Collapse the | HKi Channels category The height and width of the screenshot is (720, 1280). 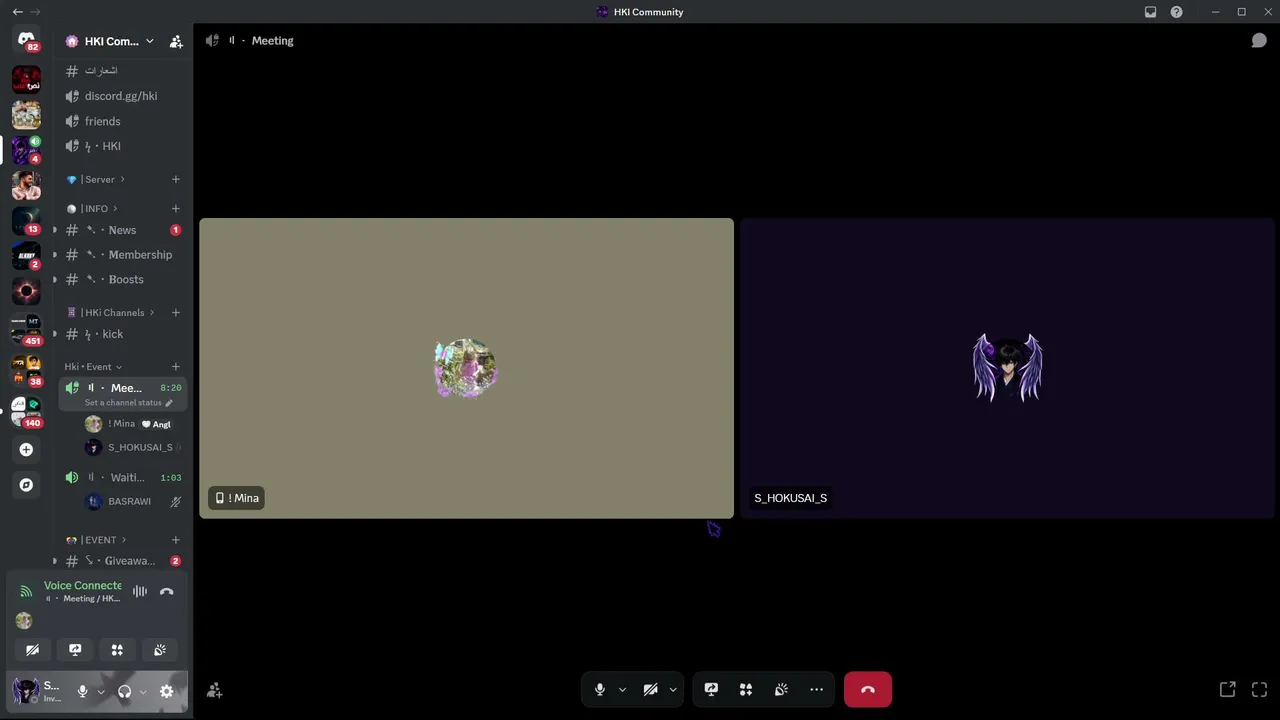[x=110, y=312]
